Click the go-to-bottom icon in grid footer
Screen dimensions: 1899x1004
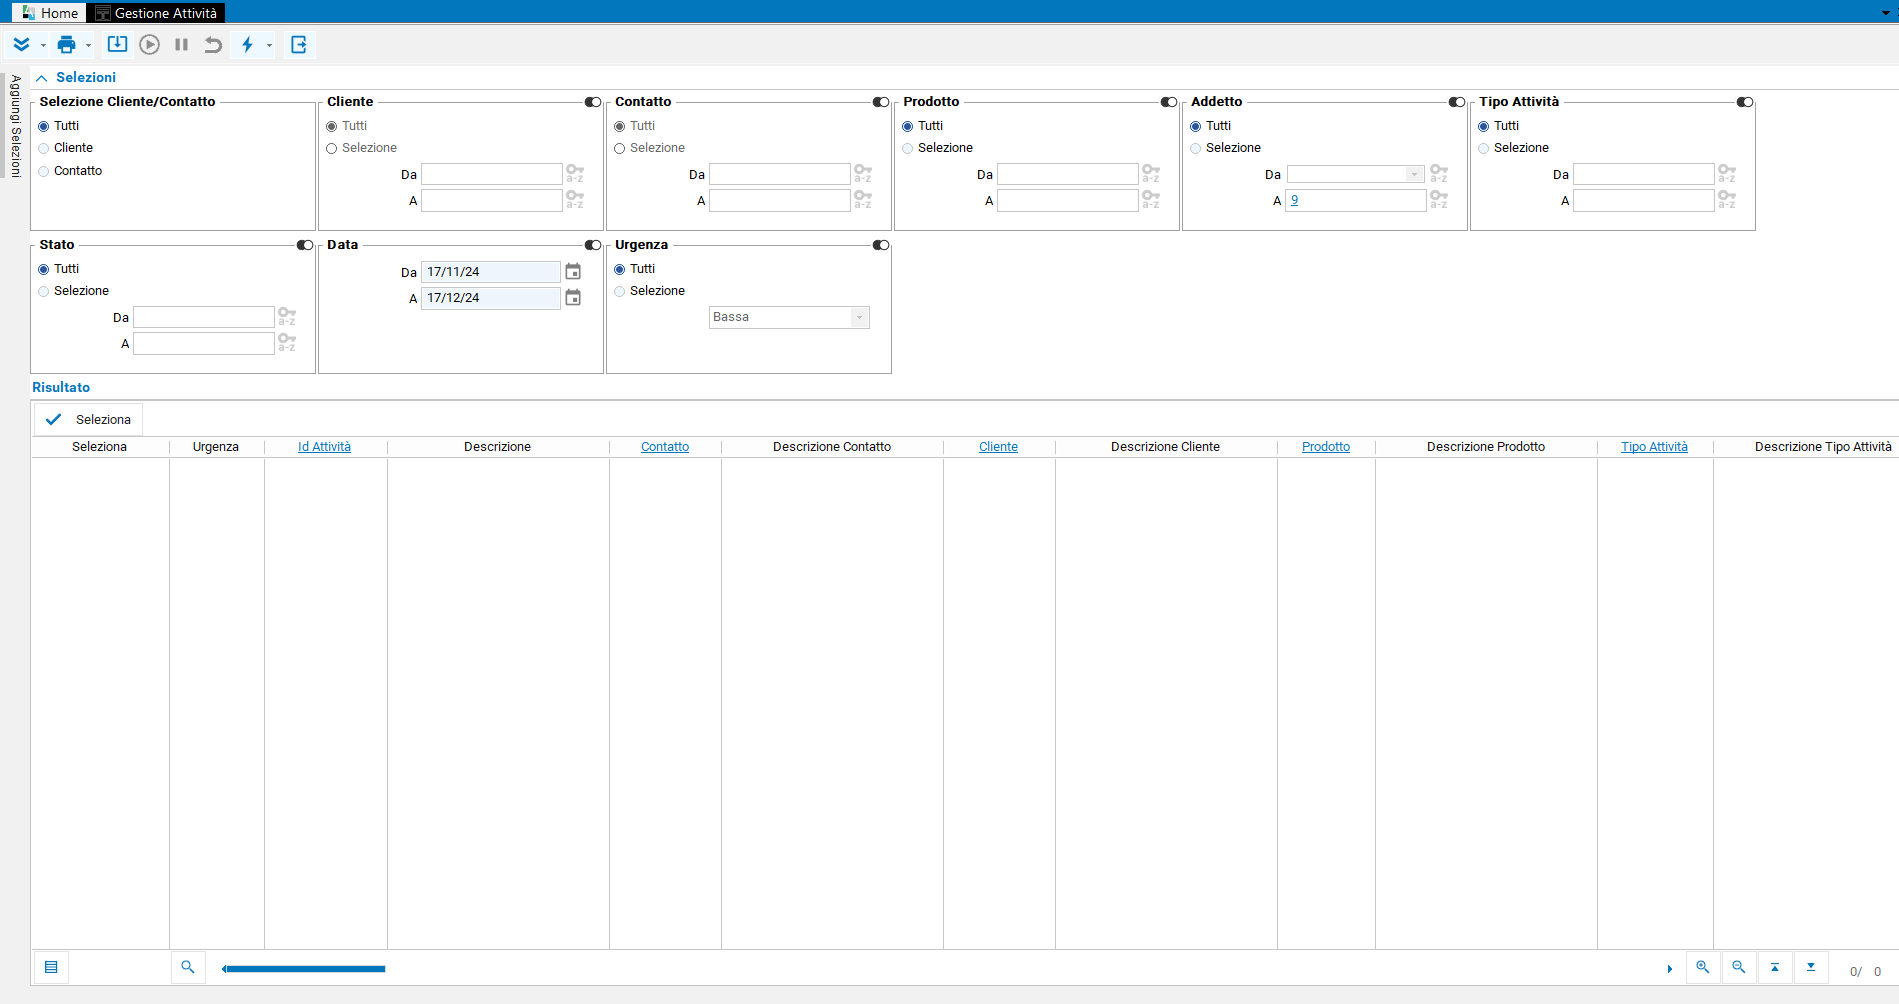tap(1811, 967)
